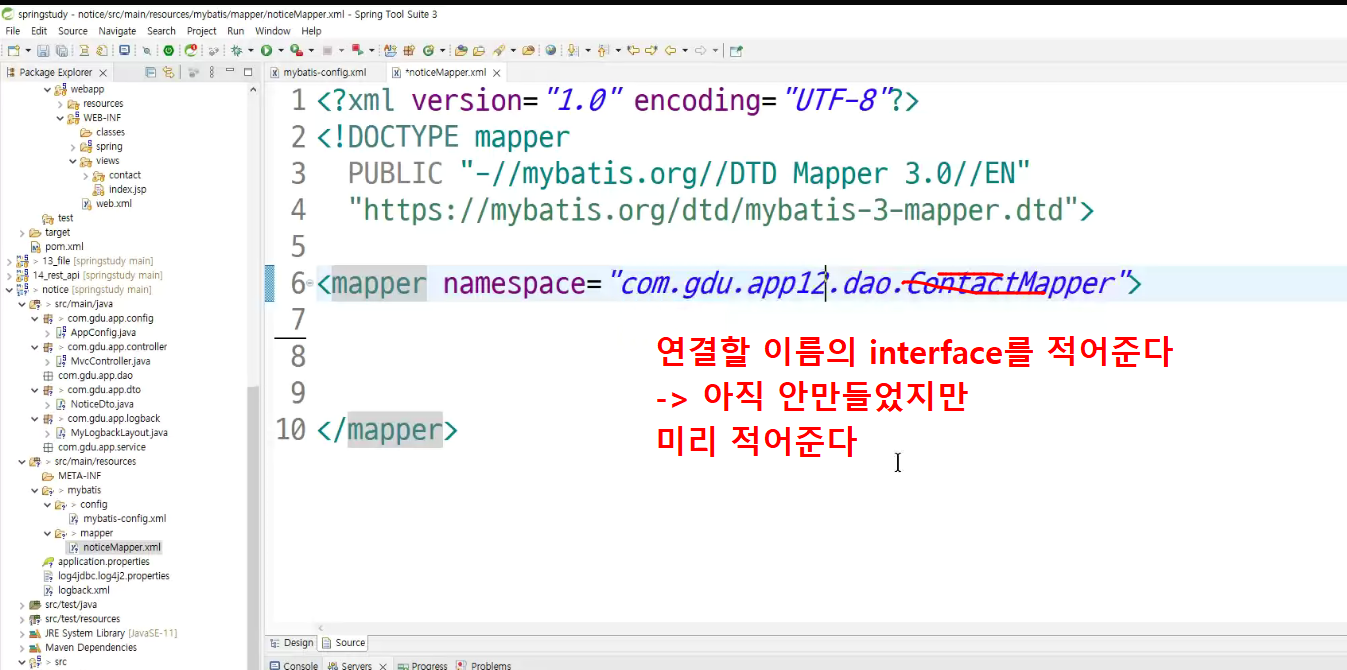Click the fold toggle on line 6
Viewport: 1347px width, 670px height.
click(x=309, y=285)
